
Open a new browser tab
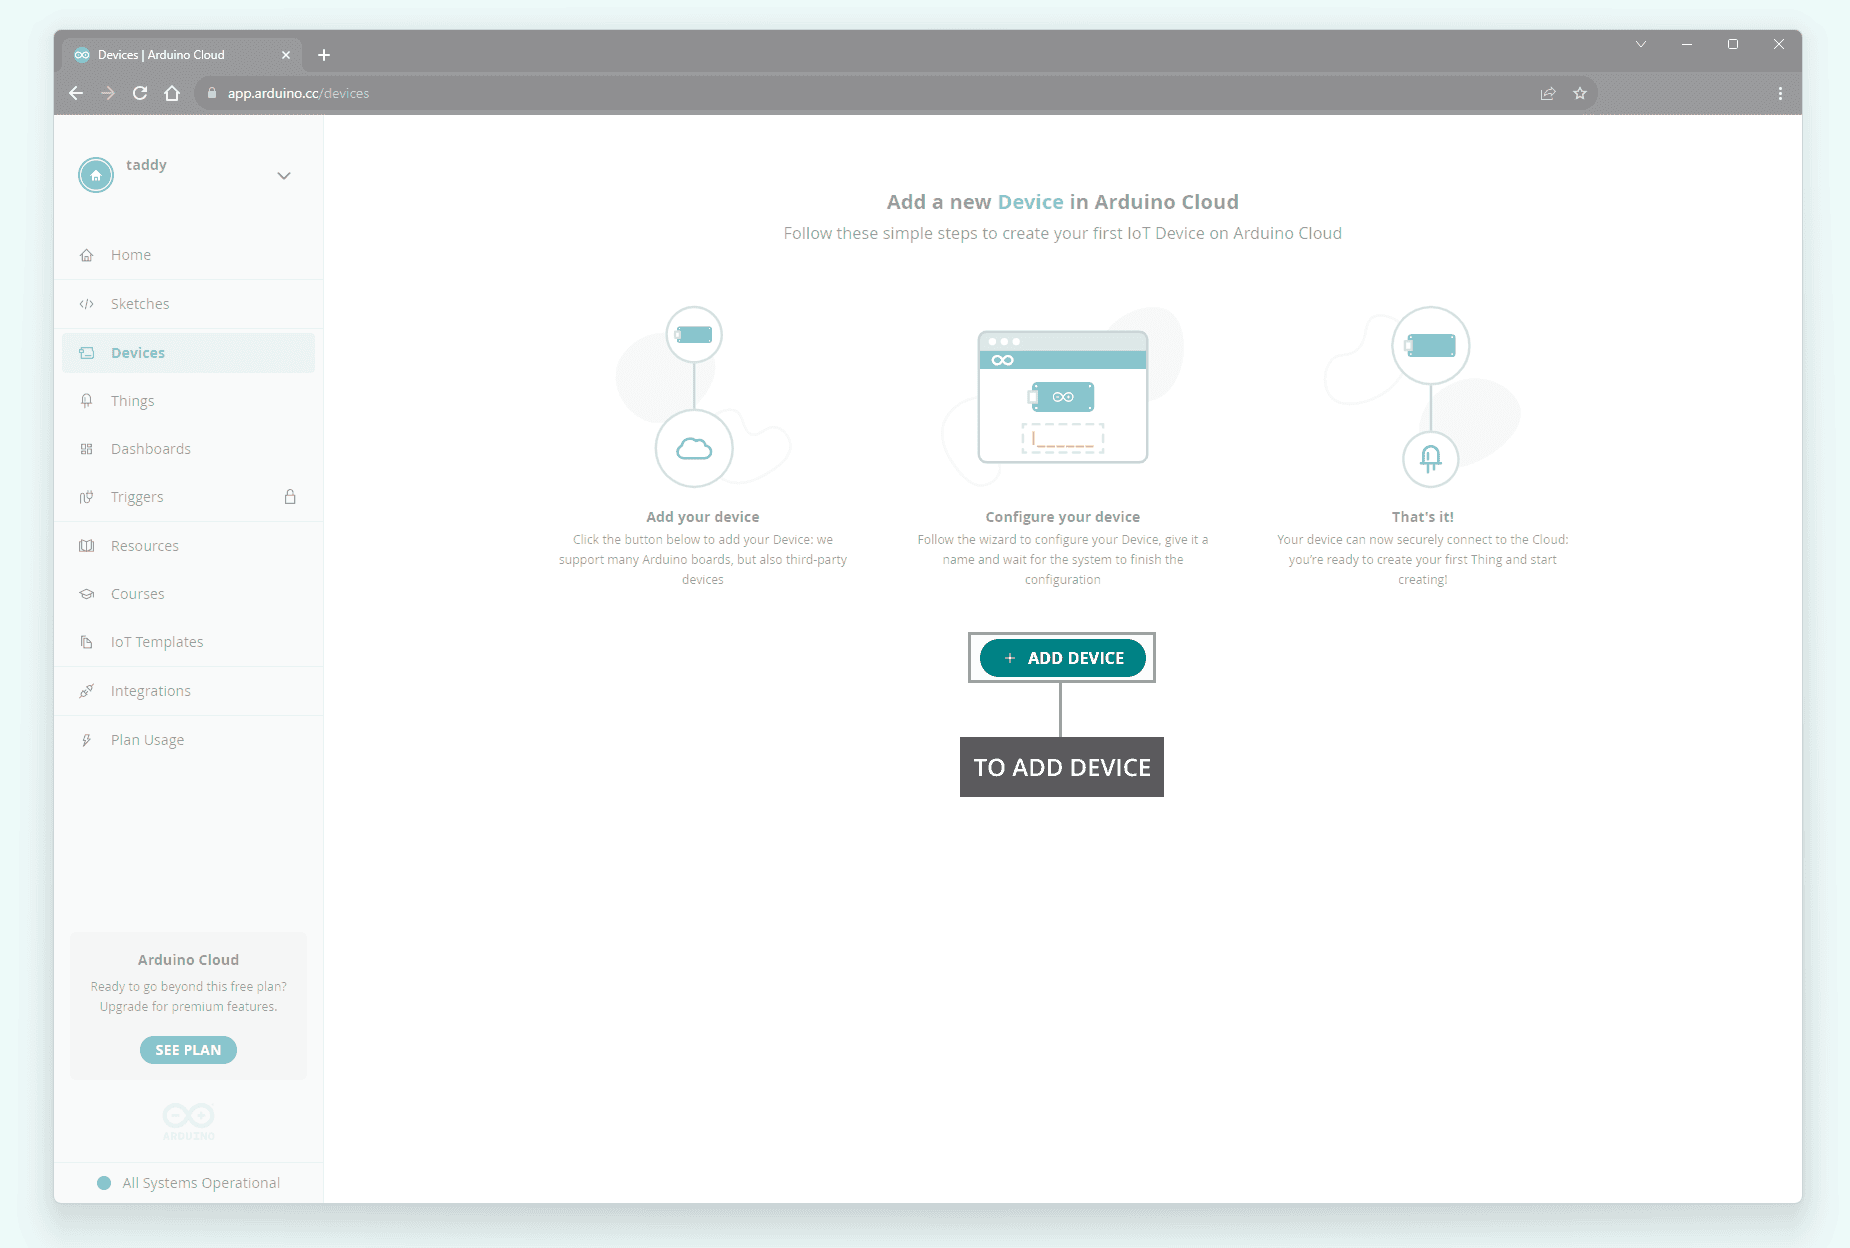click(324, 55)
